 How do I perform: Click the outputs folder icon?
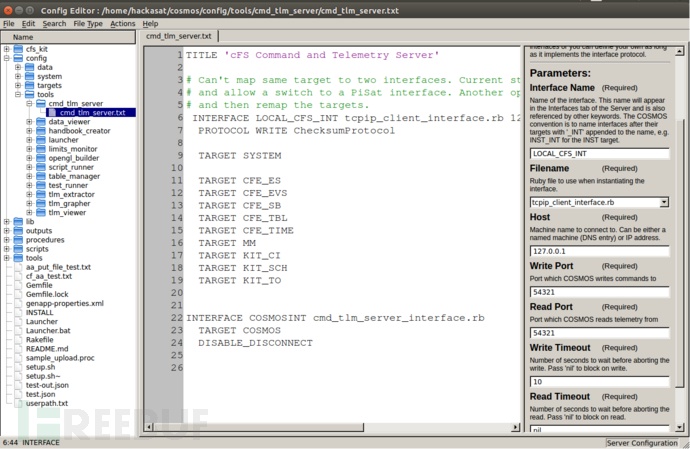point(18,230)
